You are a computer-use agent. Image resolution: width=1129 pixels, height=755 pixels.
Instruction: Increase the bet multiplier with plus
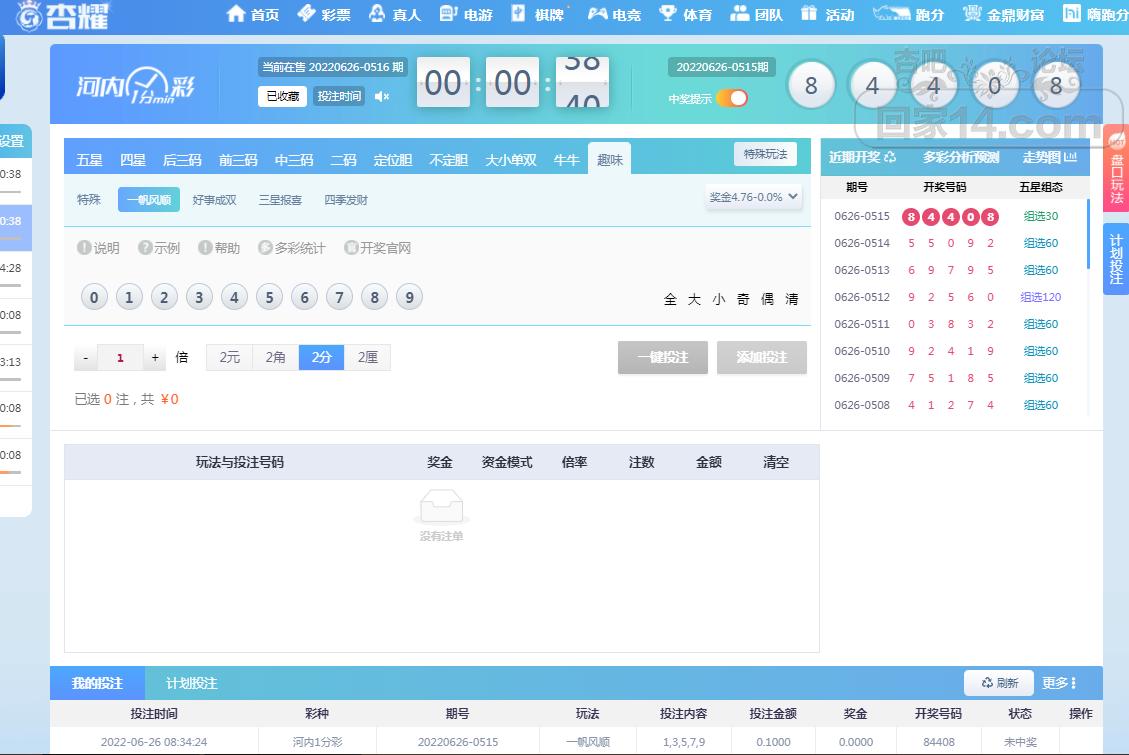tap(155, 358)
